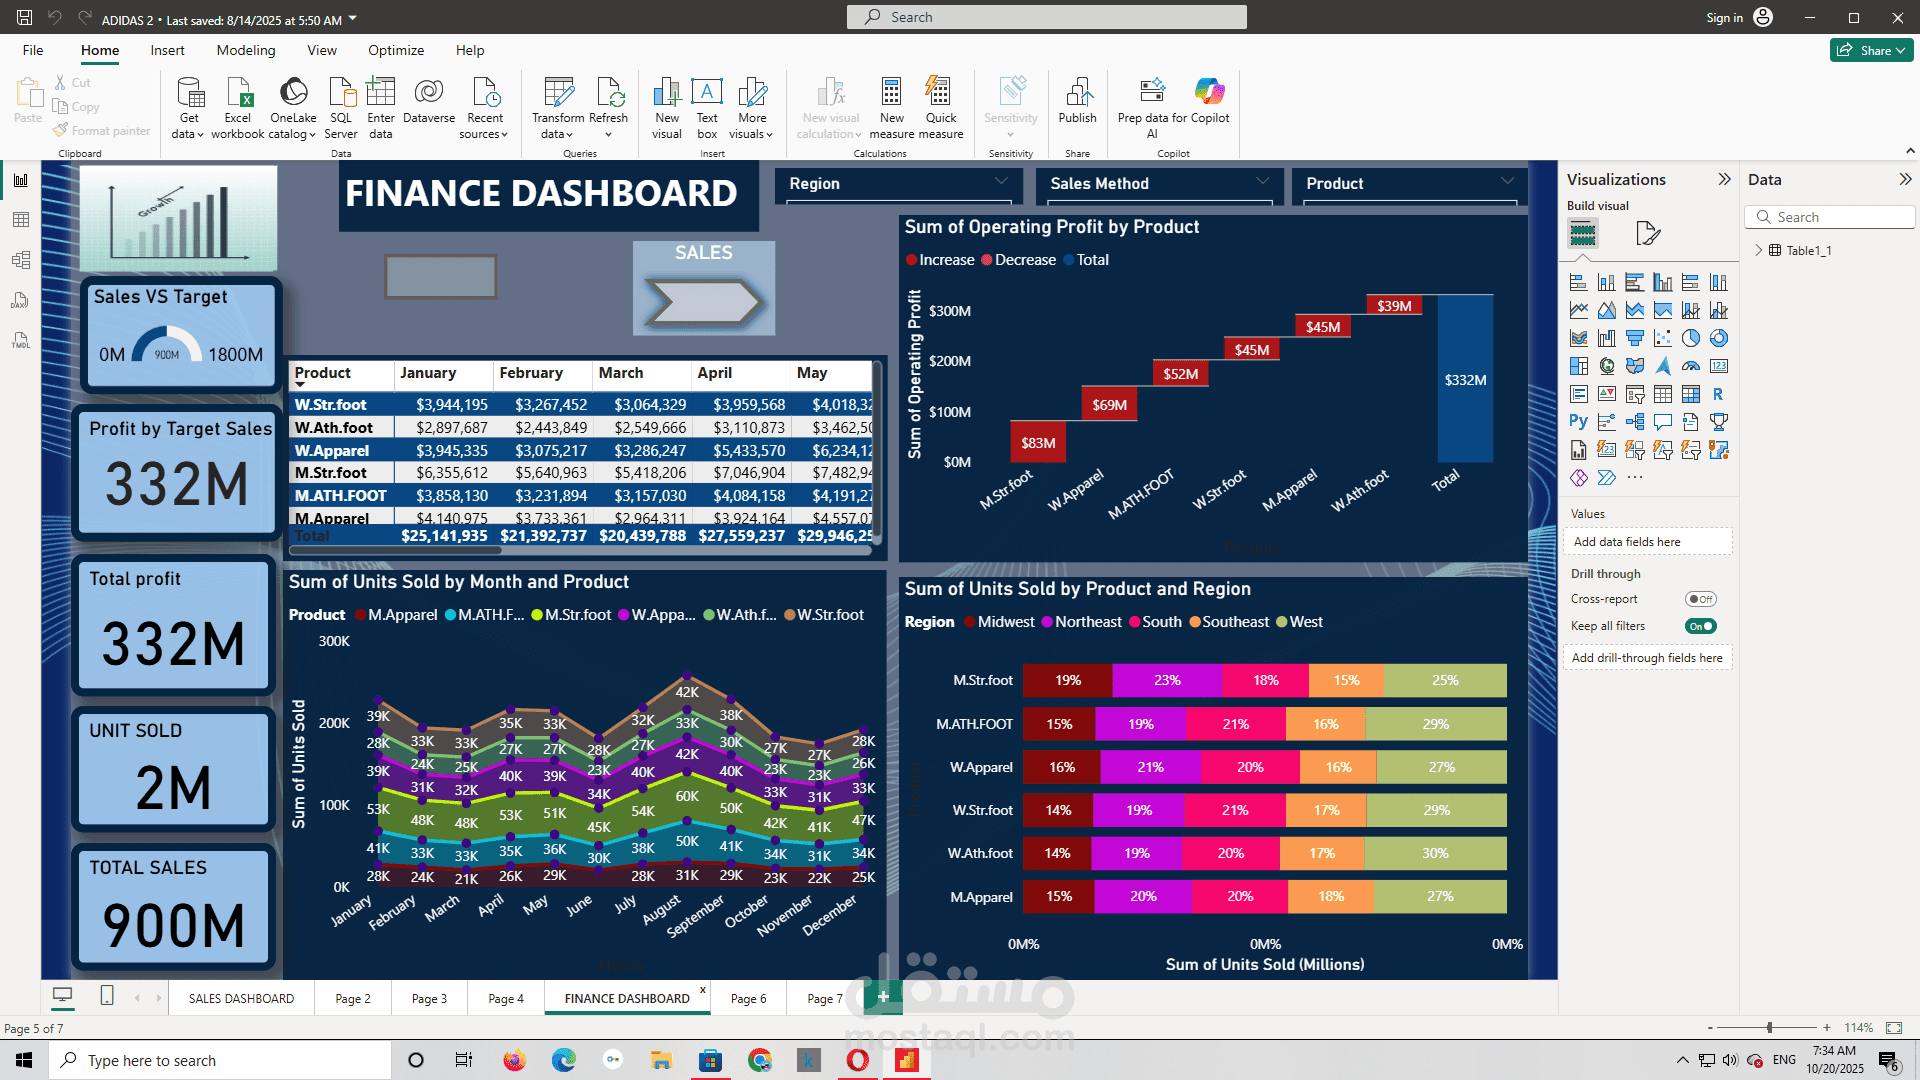Expand the Sales Method slicer dropdown
This screenshot has width=1920, height=1080.
[1262, 181]
